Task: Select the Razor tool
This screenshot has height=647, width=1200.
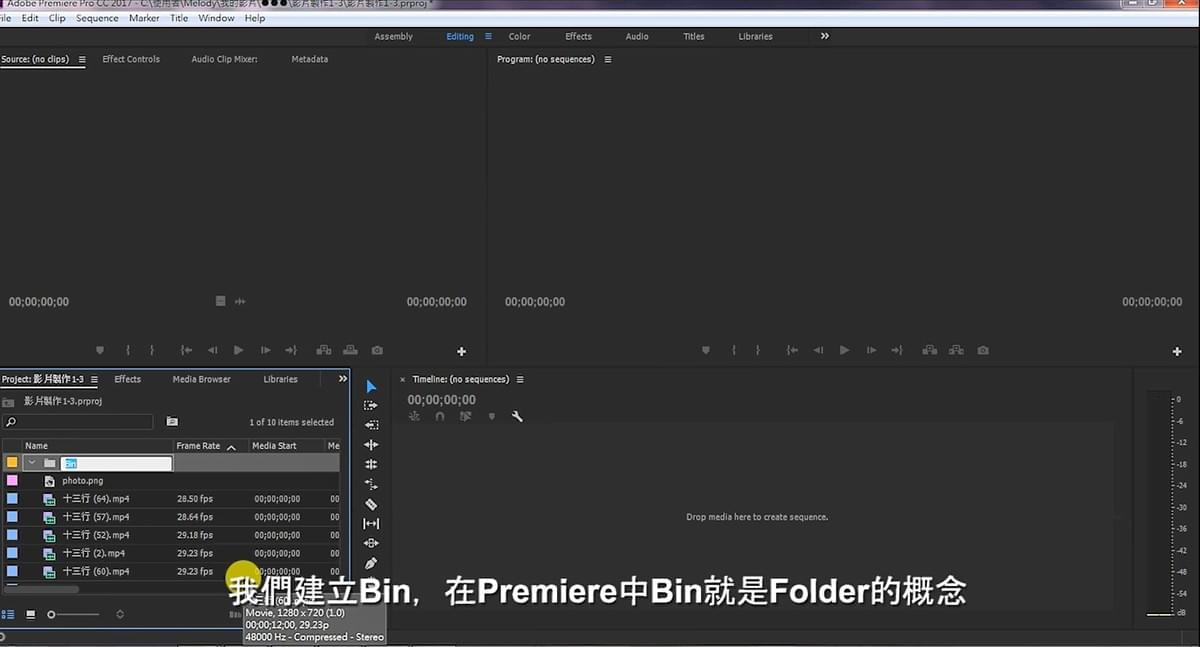Action: [x=371, y=504]
